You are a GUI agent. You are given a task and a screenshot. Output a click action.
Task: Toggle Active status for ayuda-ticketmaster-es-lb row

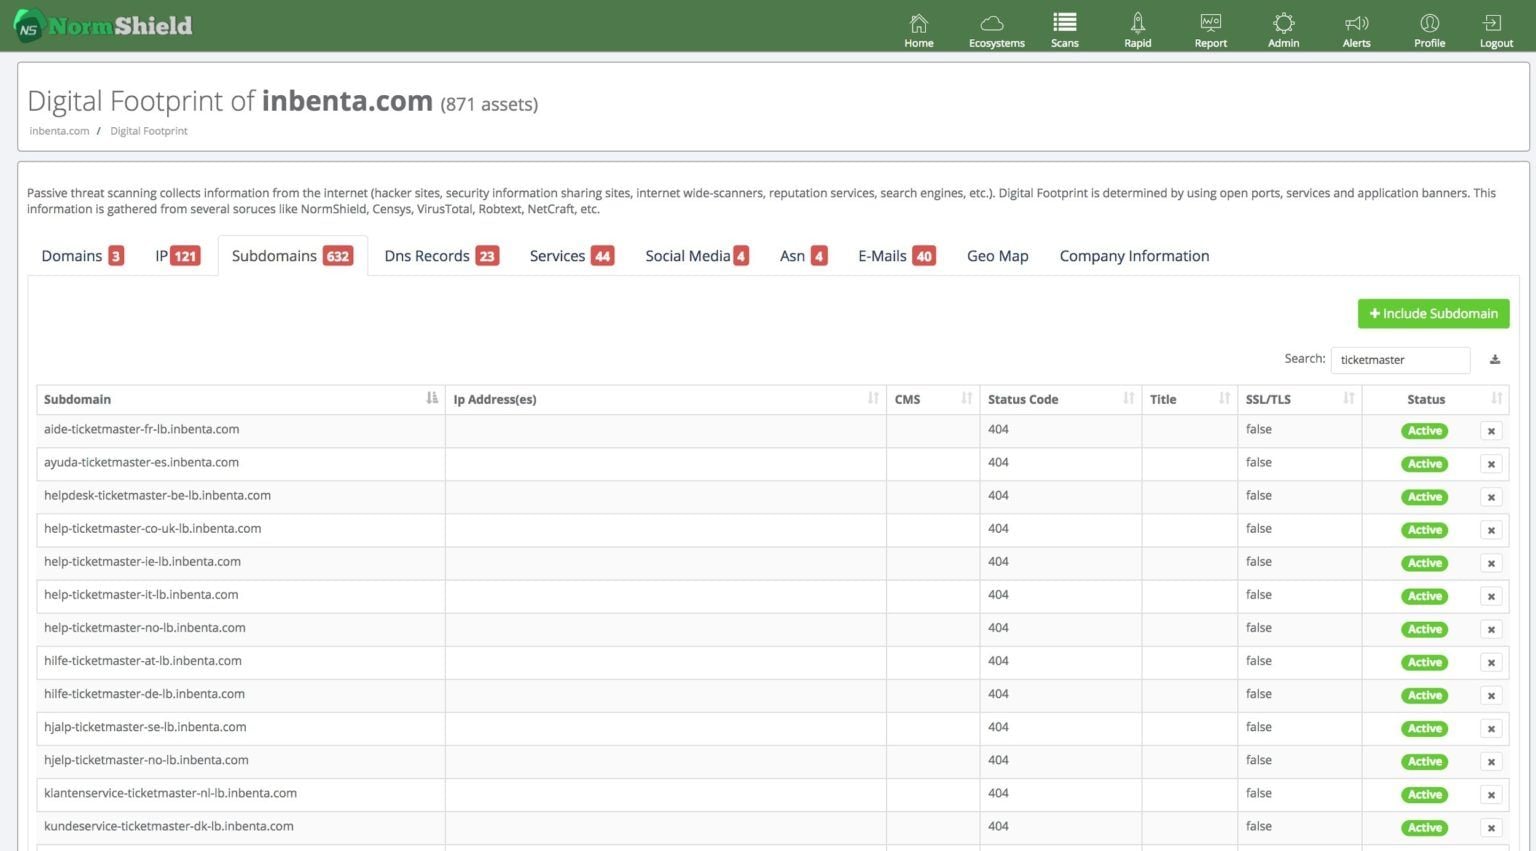tap(1424, 464)
